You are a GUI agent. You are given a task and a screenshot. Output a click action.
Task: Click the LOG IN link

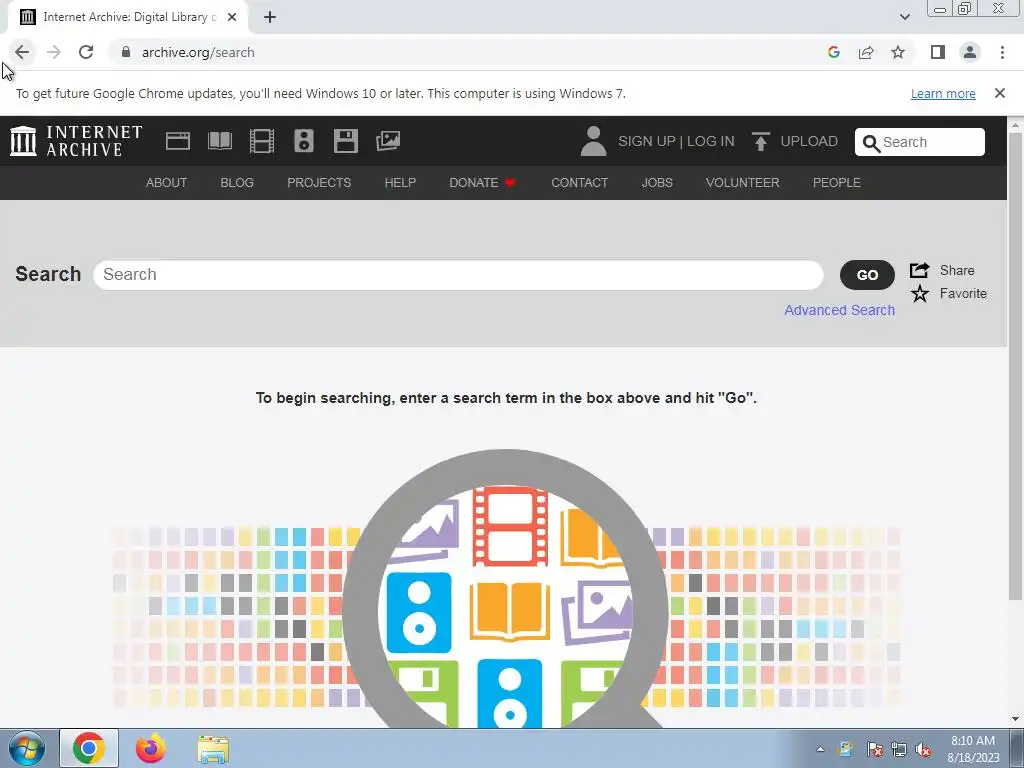[711, 141]
